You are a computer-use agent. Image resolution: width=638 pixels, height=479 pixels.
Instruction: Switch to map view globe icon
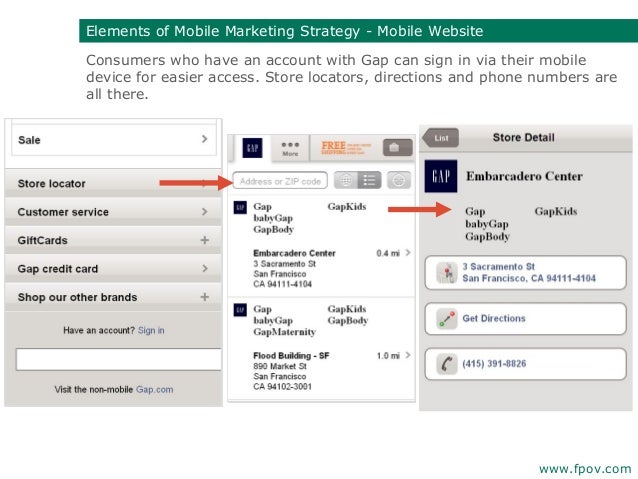[346, 180]
